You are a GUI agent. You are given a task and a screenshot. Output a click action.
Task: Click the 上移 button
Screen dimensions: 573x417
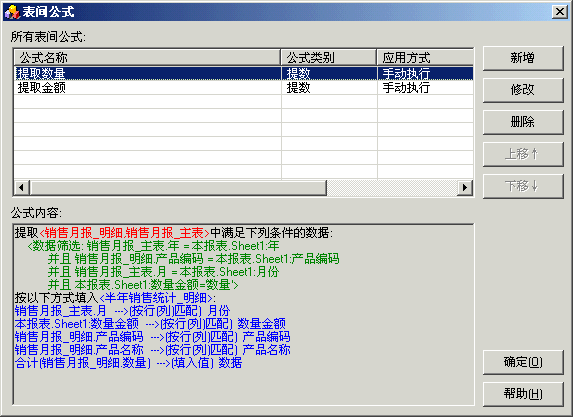[523, 154]
